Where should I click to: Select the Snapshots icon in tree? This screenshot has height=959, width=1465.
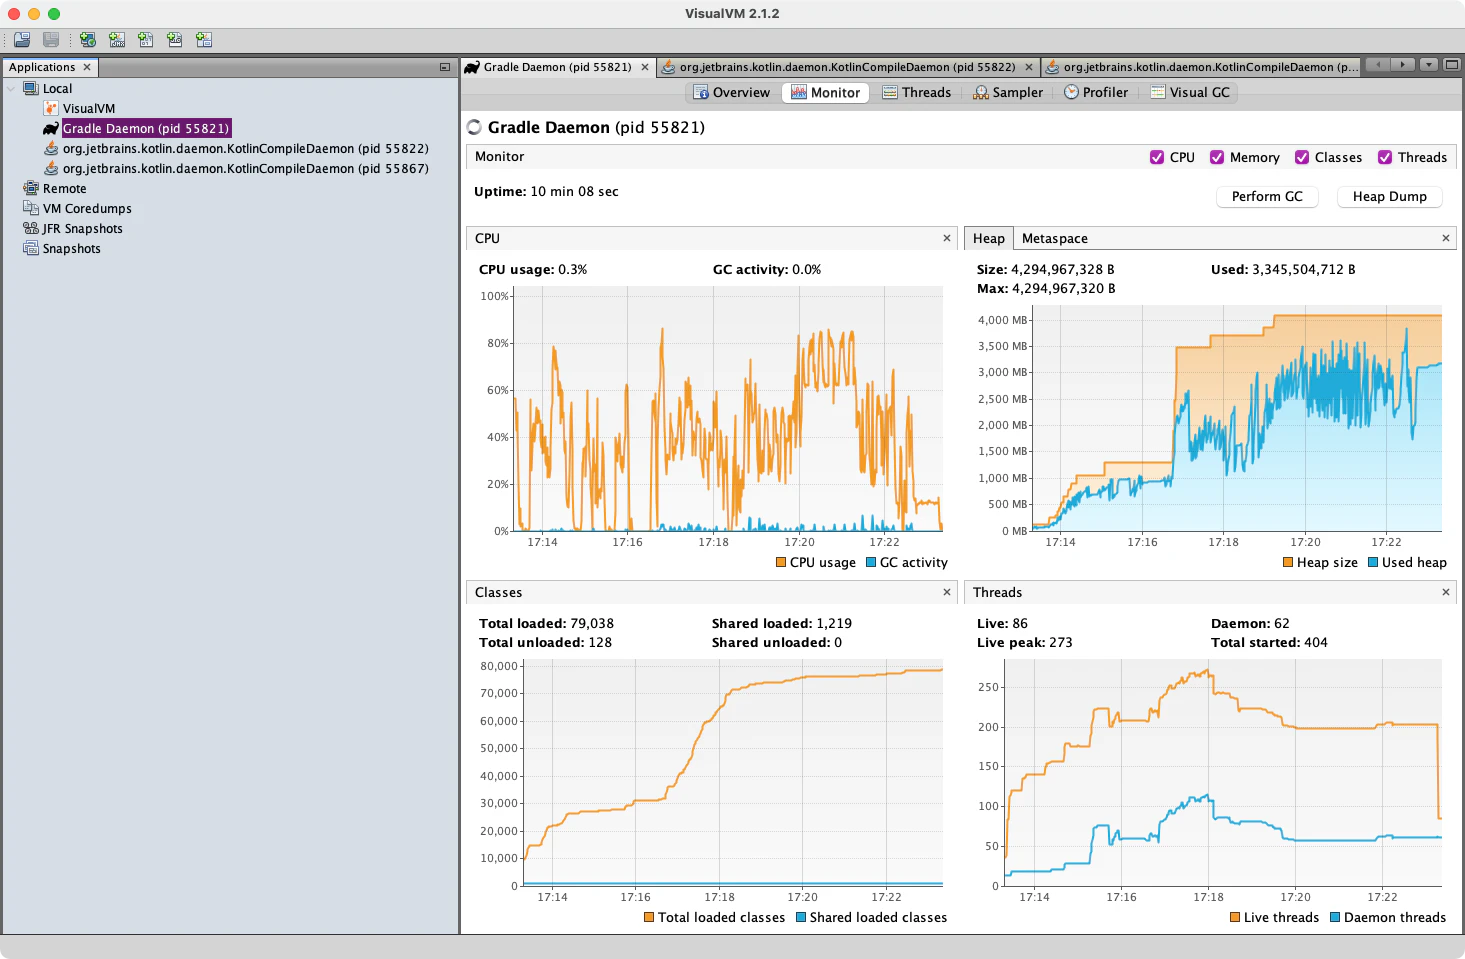tap(31, 248)
